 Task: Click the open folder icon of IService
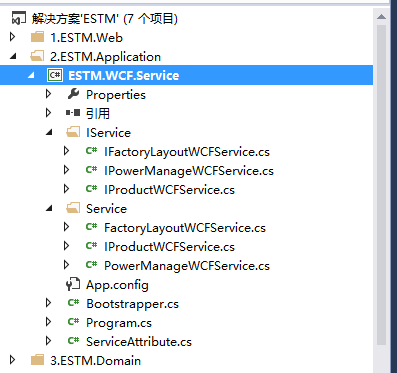coord(73,132)
